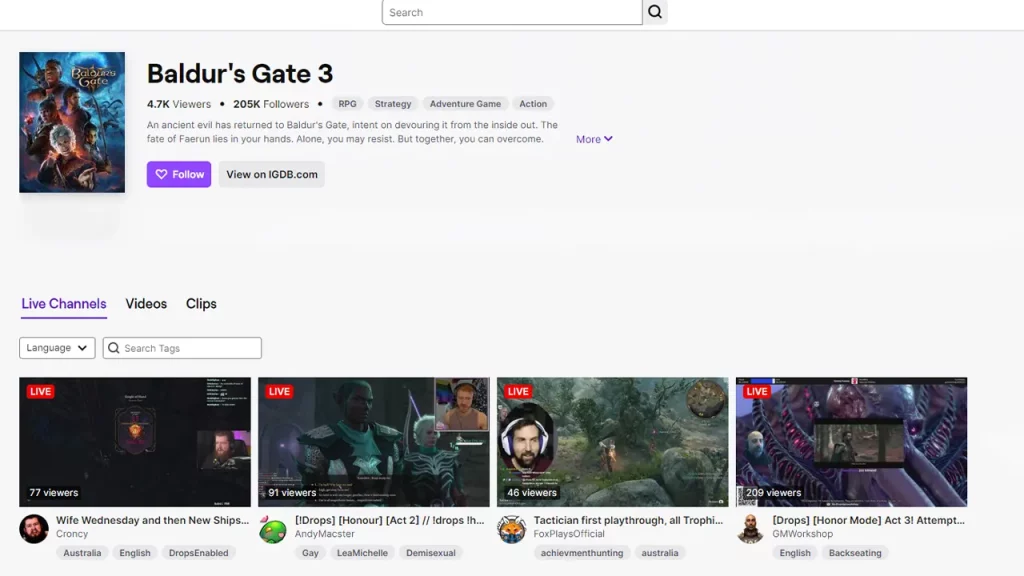This screenshot has height=576, width=1024.
Task: Open AndyMacster's 91 viewers stream thumbnail
Action: (374, 442)
